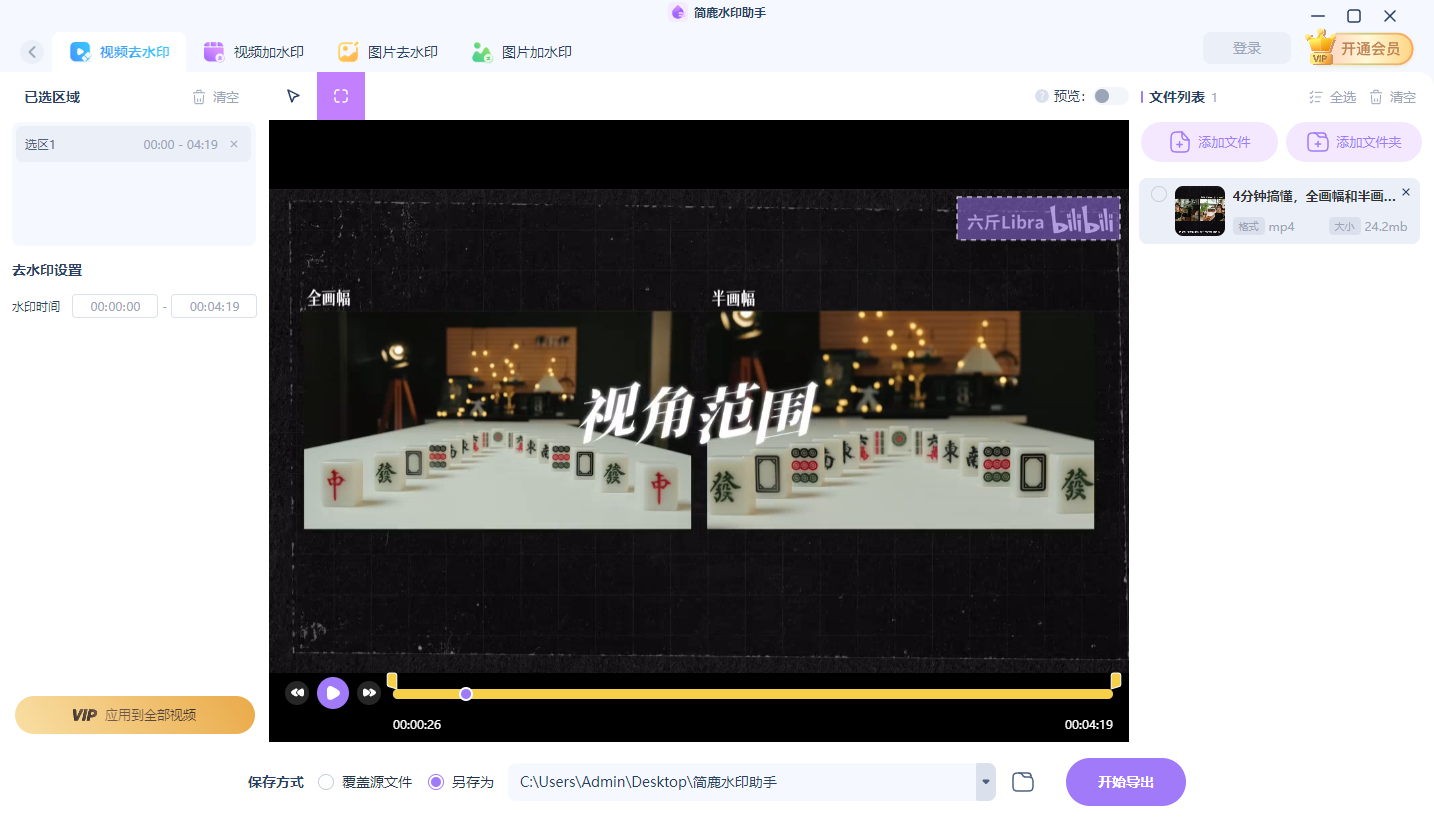Click the video thumbnail in the file list
The width and height of the screenshot is (1434, 822).
click(x=1199, y=210)
